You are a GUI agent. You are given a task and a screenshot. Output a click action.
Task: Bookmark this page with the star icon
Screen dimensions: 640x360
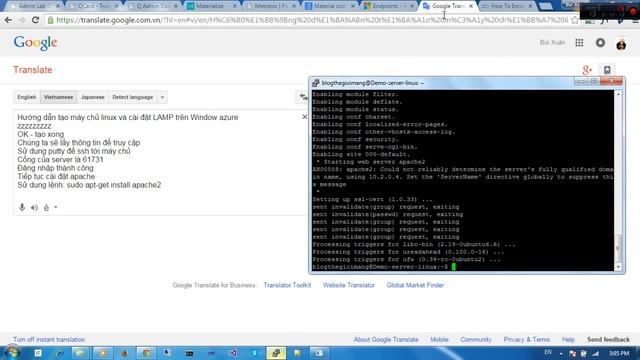(x=575, y=20)
